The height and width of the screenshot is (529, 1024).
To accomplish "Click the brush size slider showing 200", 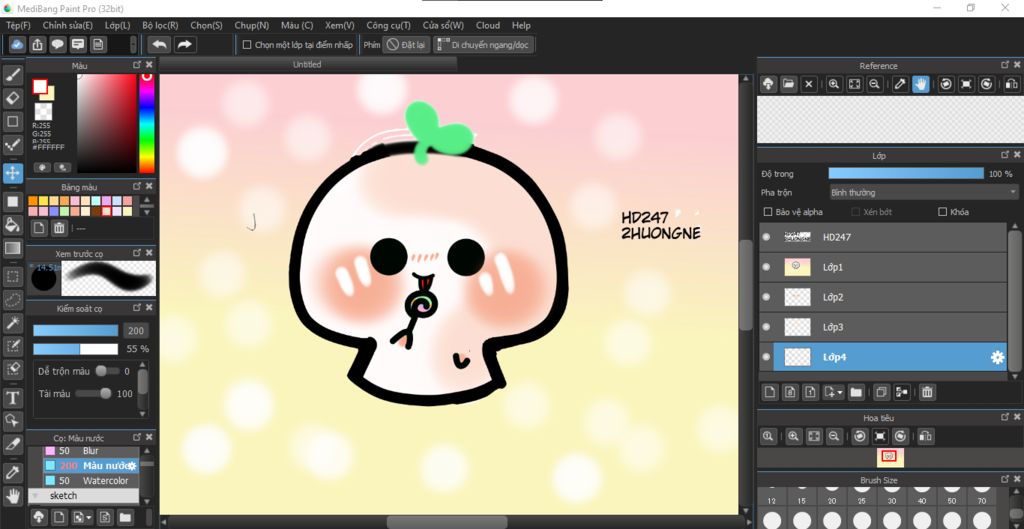I will 76,330.
